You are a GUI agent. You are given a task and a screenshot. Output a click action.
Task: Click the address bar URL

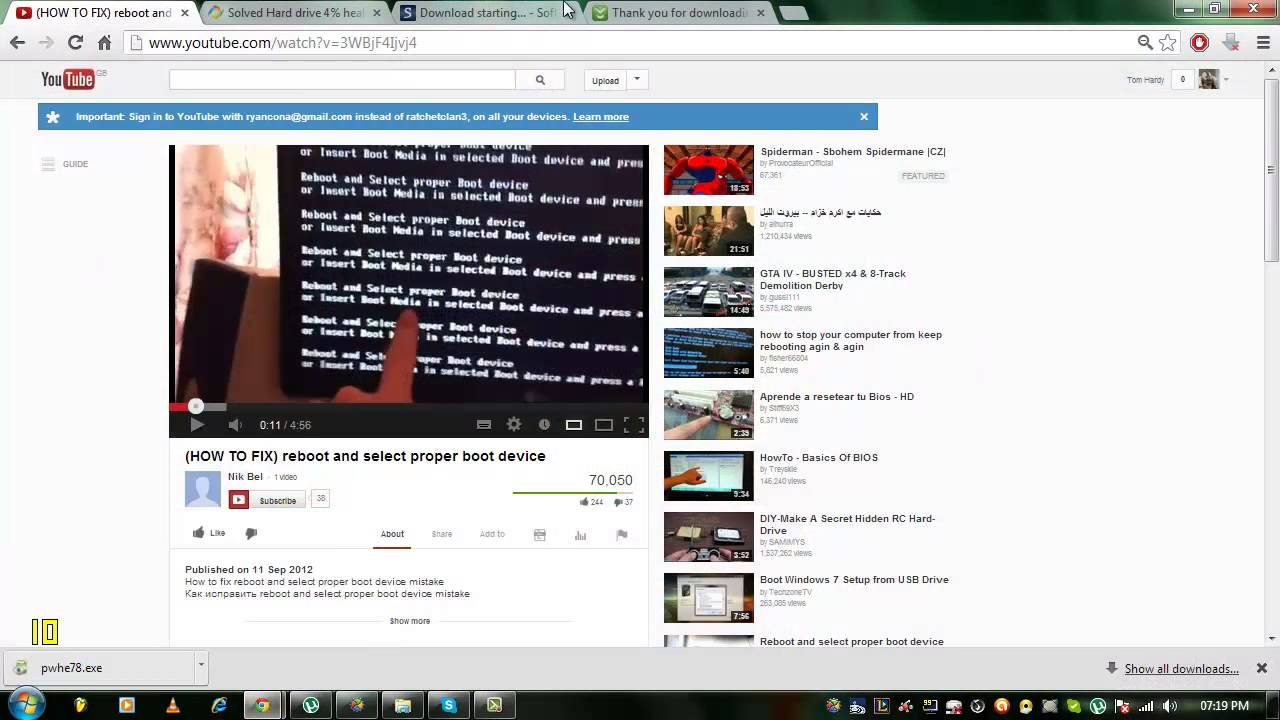(283, 43)
